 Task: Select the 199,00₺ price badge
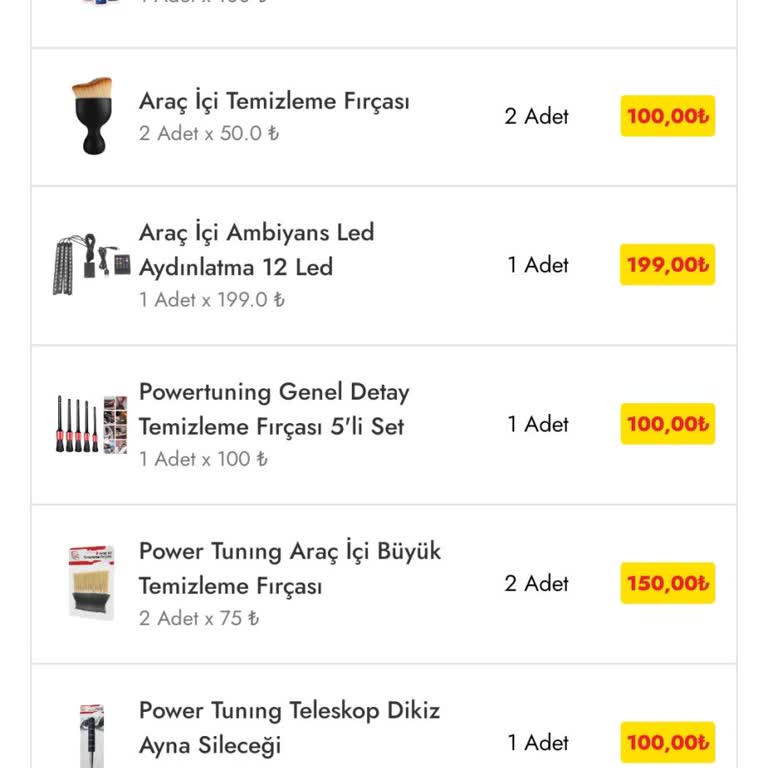(x=667, y=265)
